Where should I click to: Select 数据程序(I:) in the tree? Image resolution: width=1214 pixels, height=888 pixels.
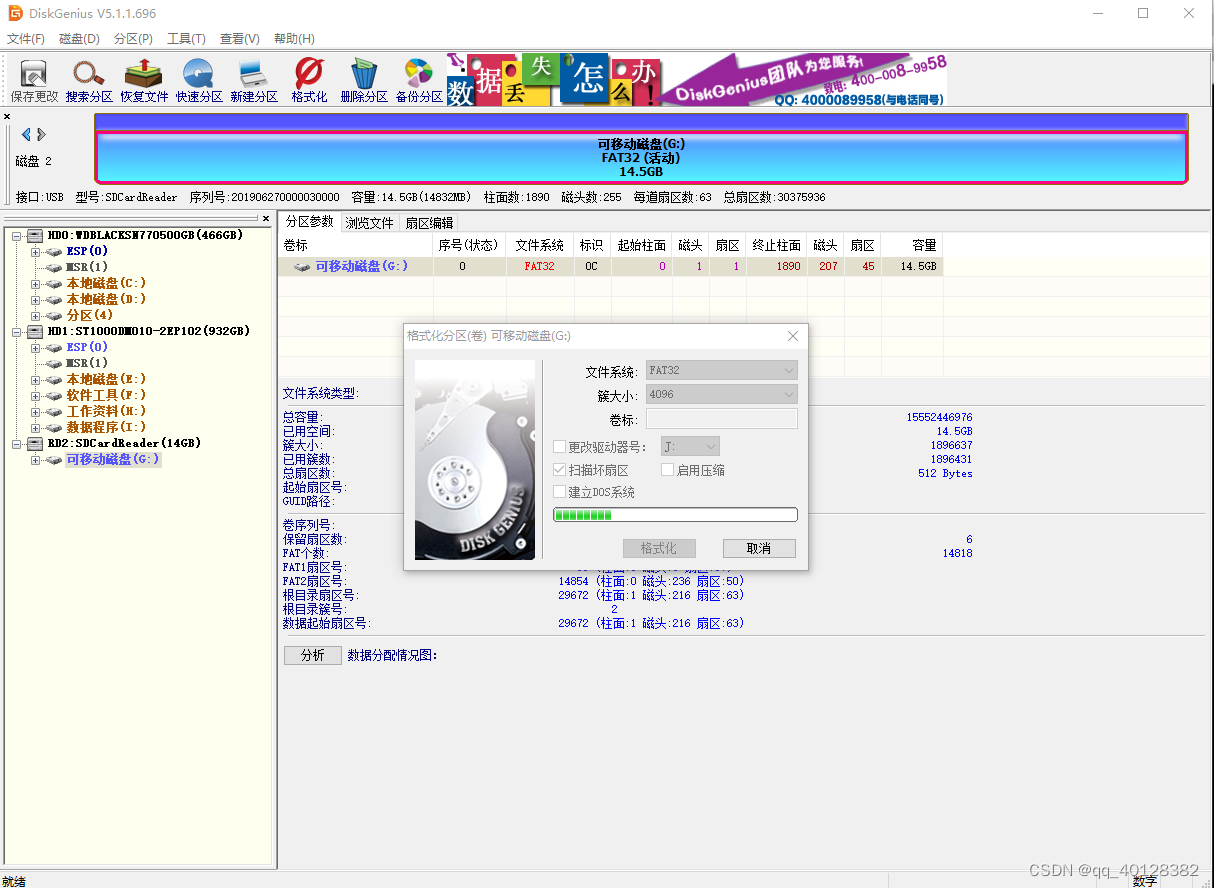pyautogui.click(x=106, y=427)
